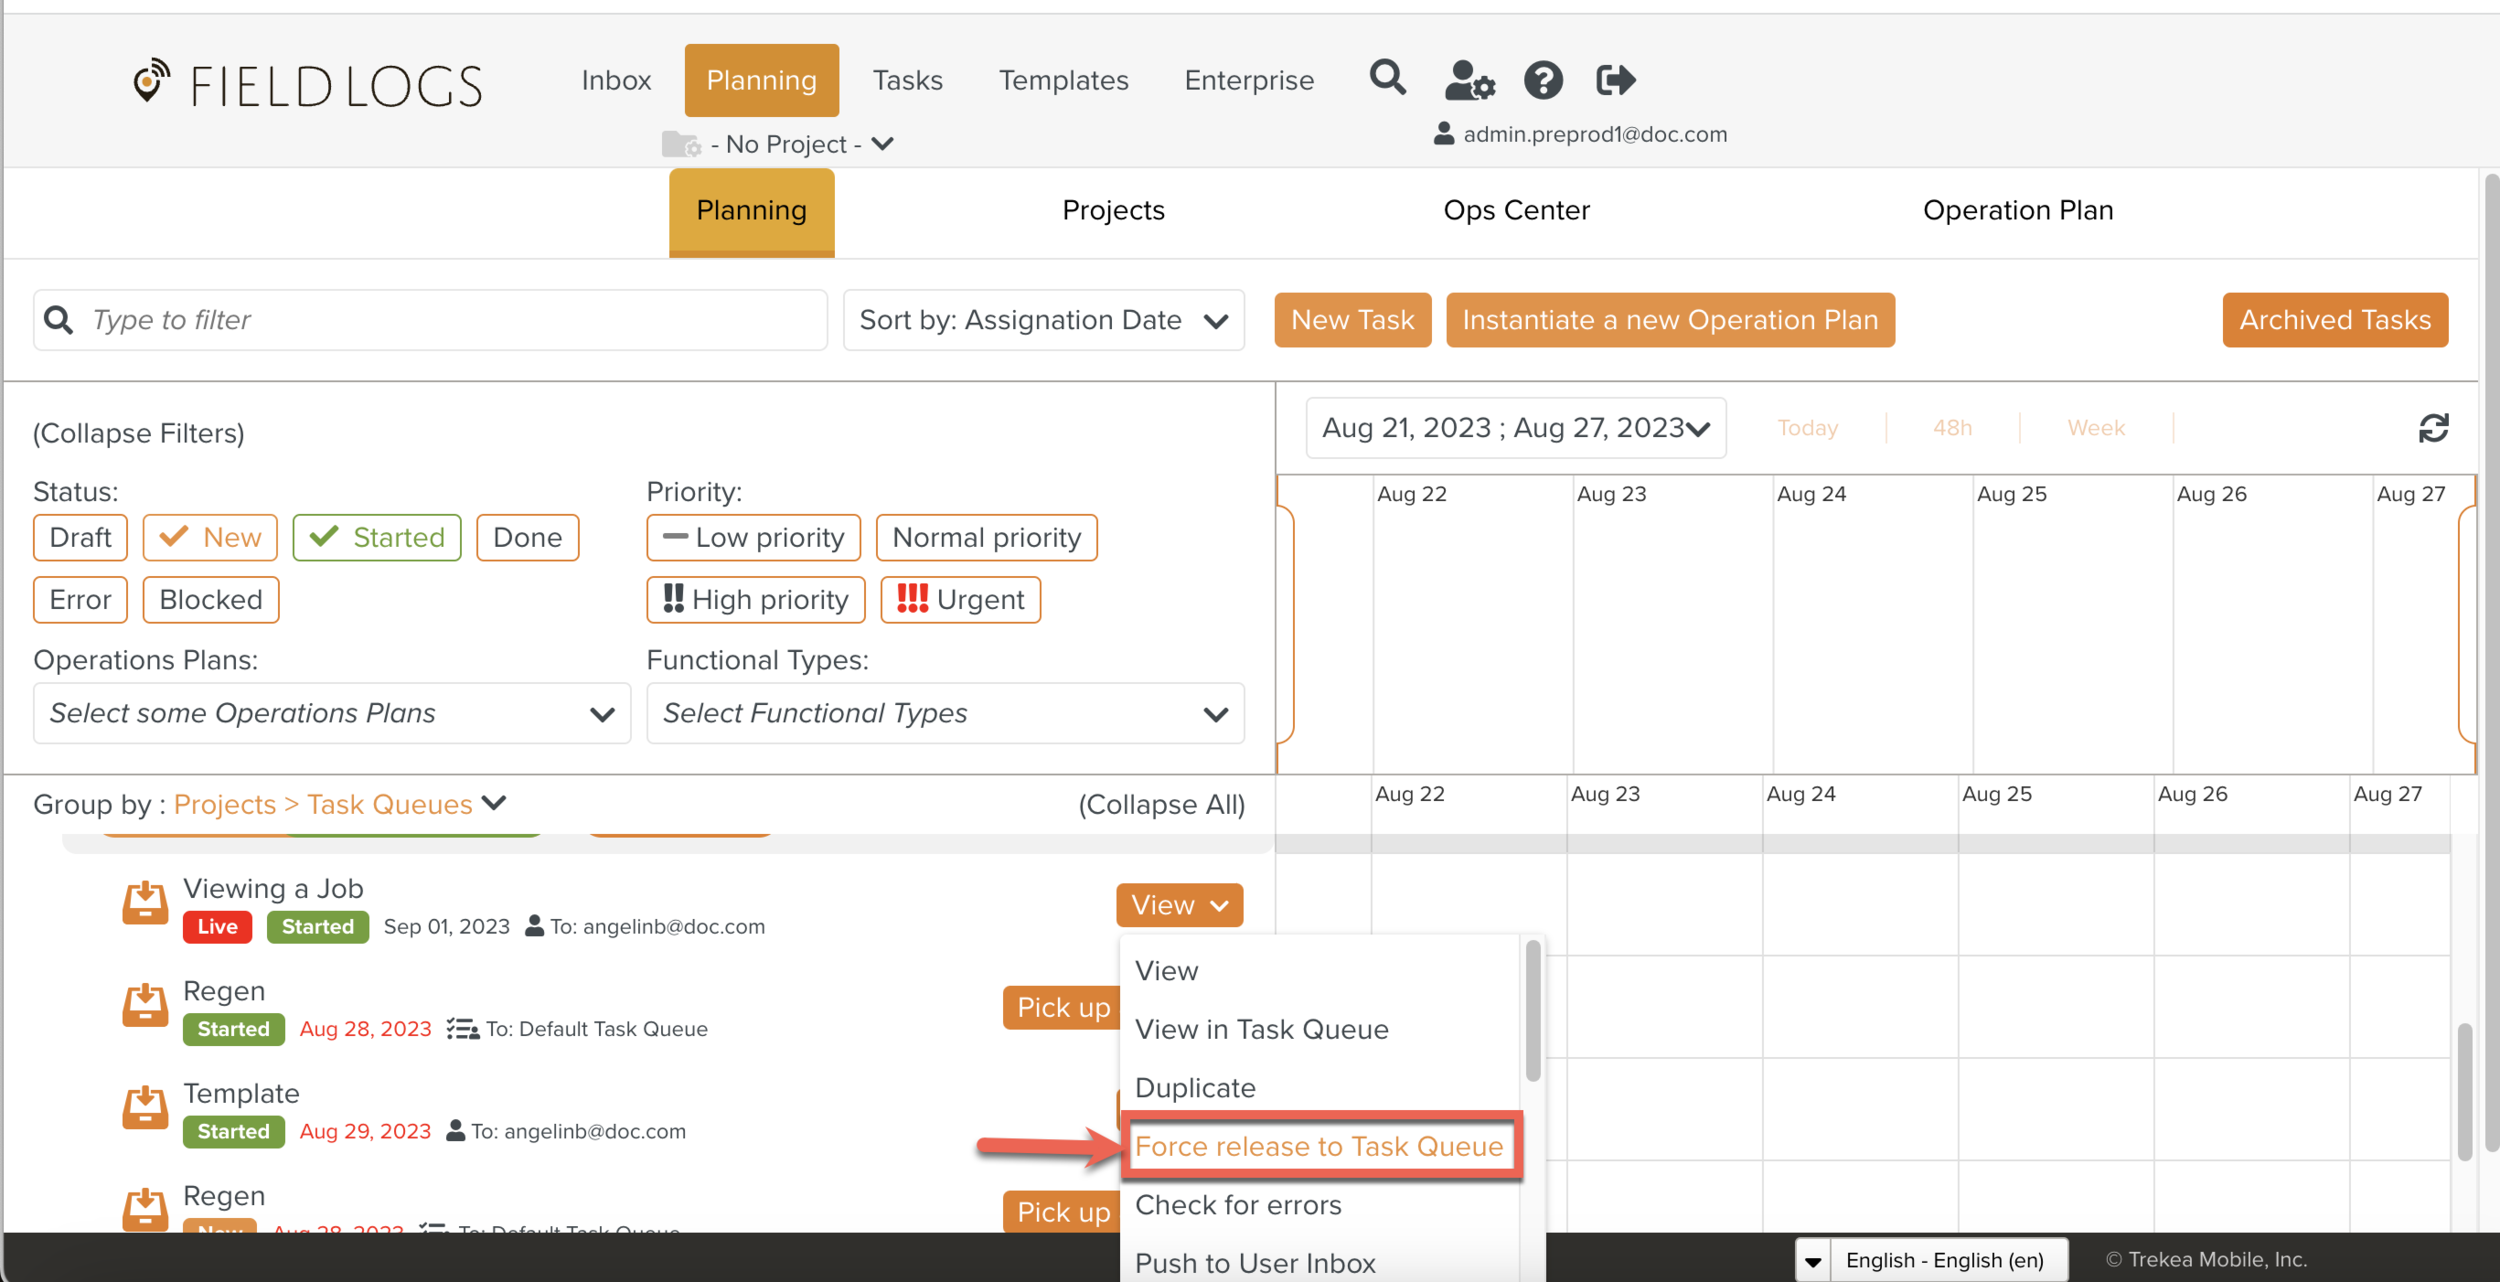2500x1282 pixels.
Task: Open user settings icon in header
Action: point(1468,80)
